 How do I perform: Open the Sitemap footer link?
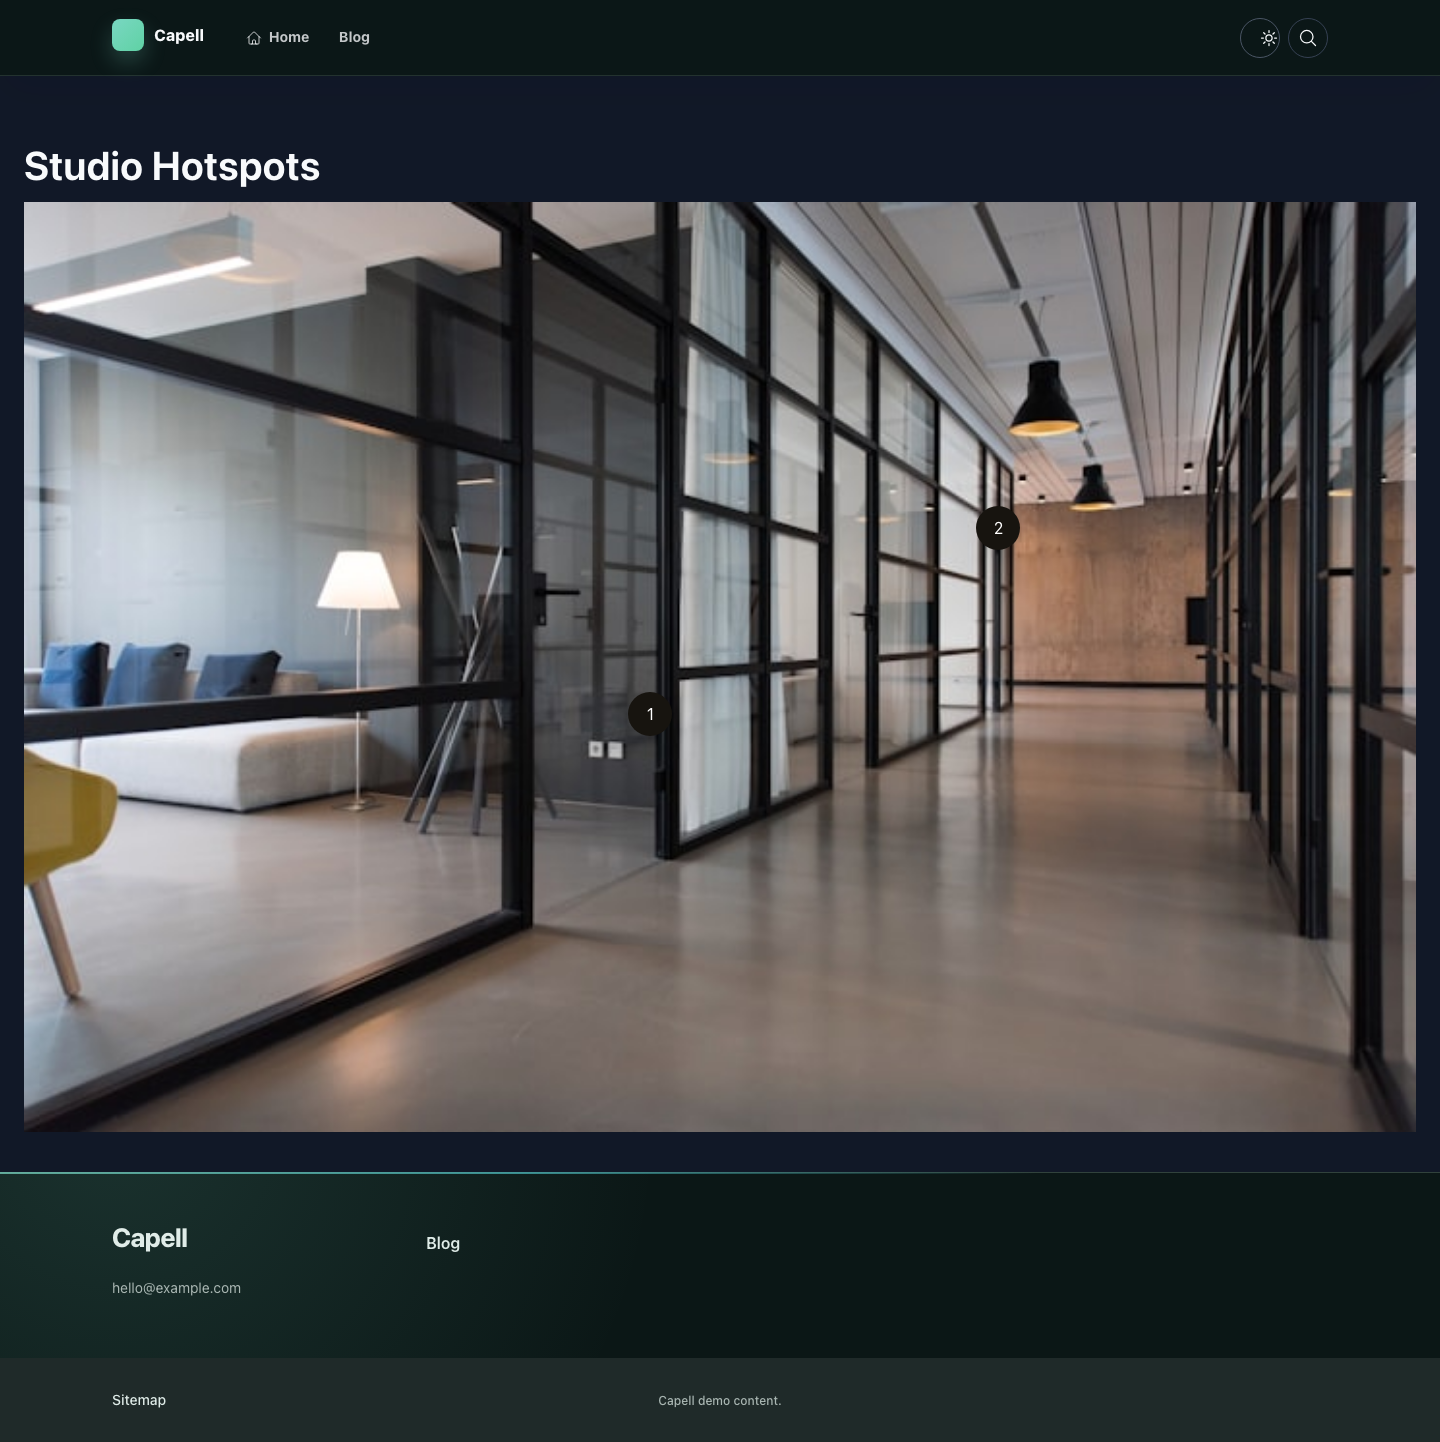139,1400
